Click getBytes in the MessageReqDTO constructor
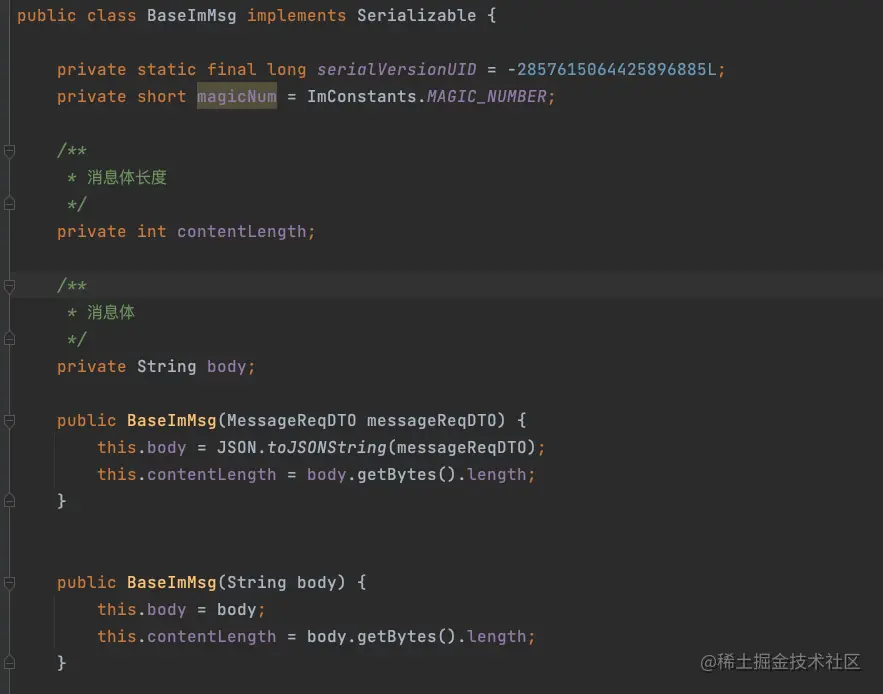This screenshot has width=883, height=694. pyautogui.click(x=397, y=474)
